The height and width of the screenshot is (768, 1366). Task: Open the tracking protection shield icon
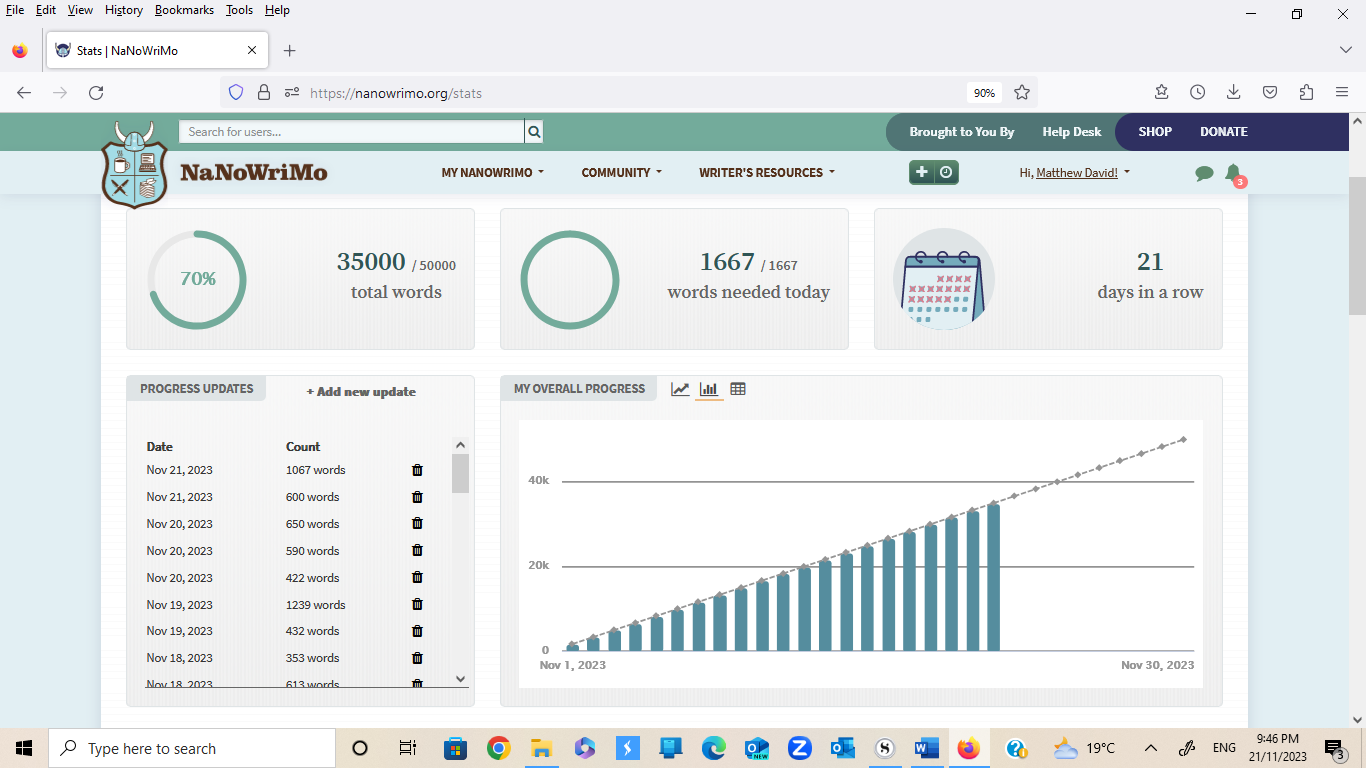236,92
